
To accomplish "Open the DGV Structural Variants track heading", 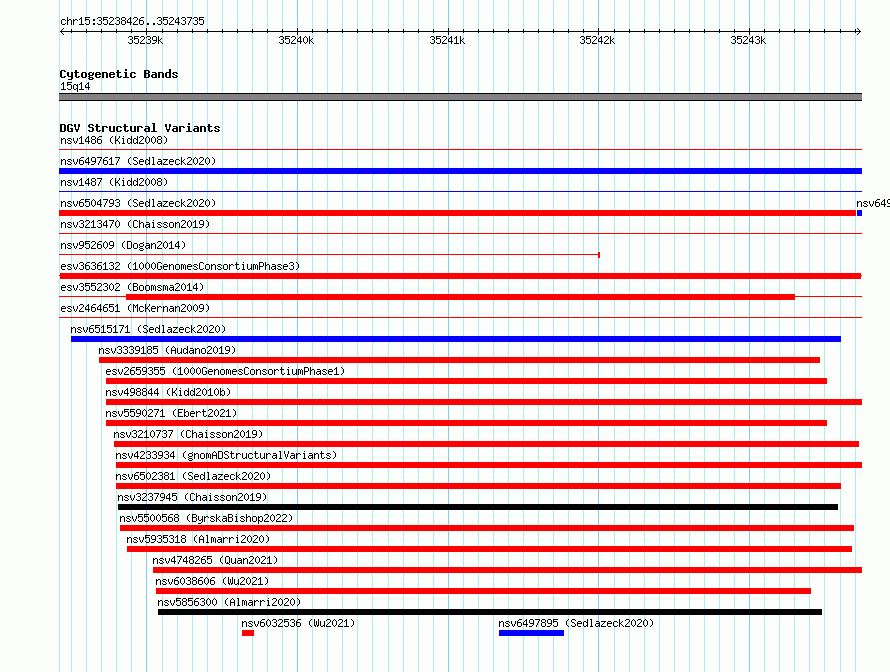I will click(140, 128).
